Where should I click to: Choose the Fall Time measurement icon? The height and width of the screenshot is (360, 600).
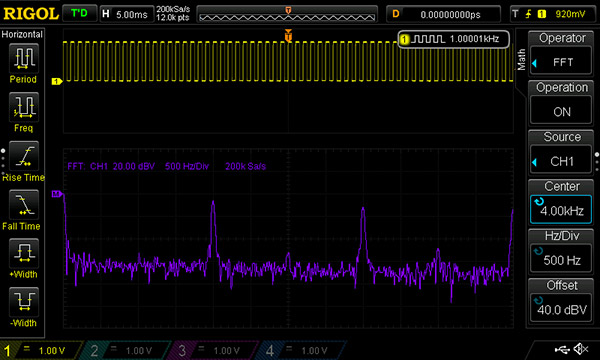coord(24,205)
